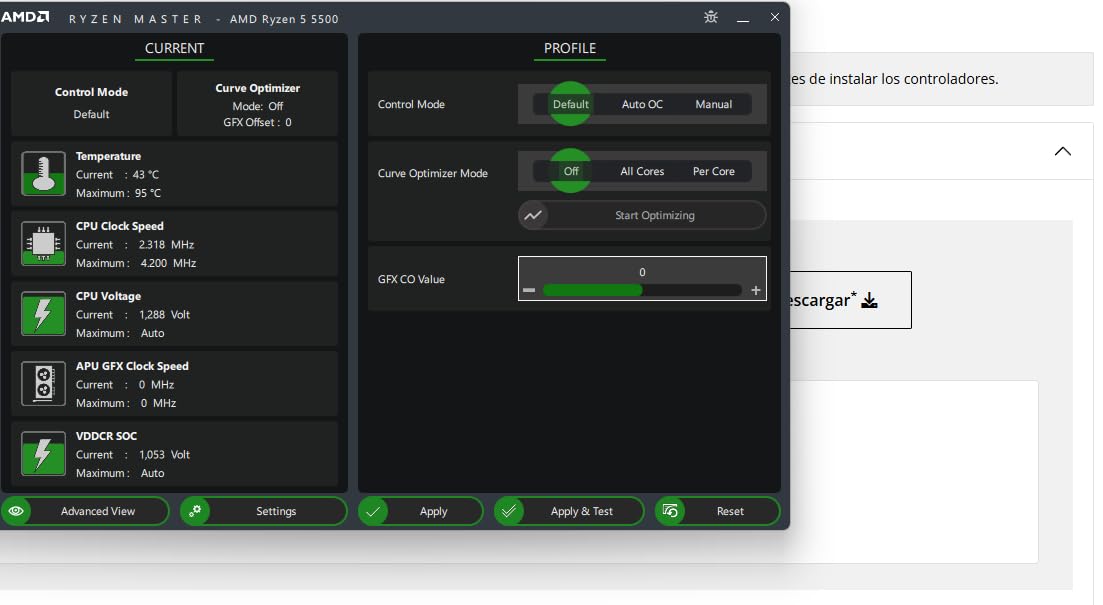Viewport: 1103px width, 605px height.
Task: Click the Temperature thermometer icon
Action: tap(44, 173)
